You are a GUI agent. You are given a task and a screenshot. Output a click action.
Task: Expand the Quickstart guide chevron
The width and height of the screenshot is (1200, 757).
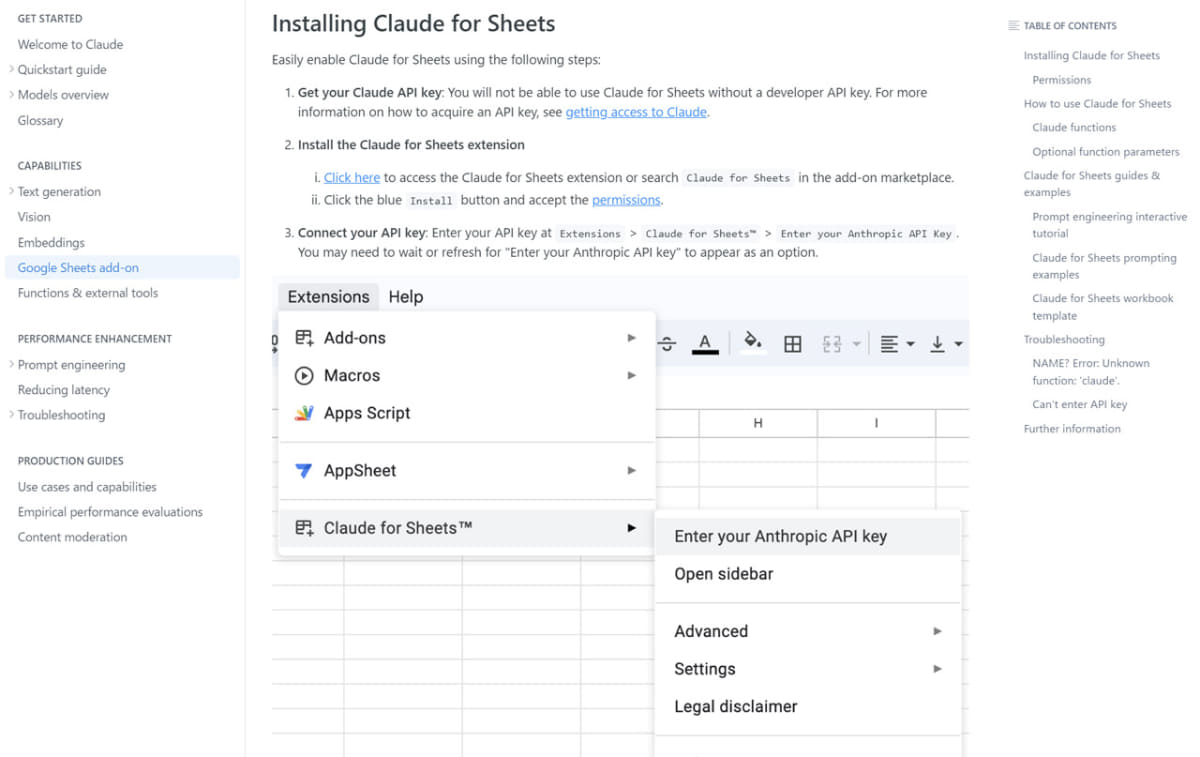click(x=11, y=69)
